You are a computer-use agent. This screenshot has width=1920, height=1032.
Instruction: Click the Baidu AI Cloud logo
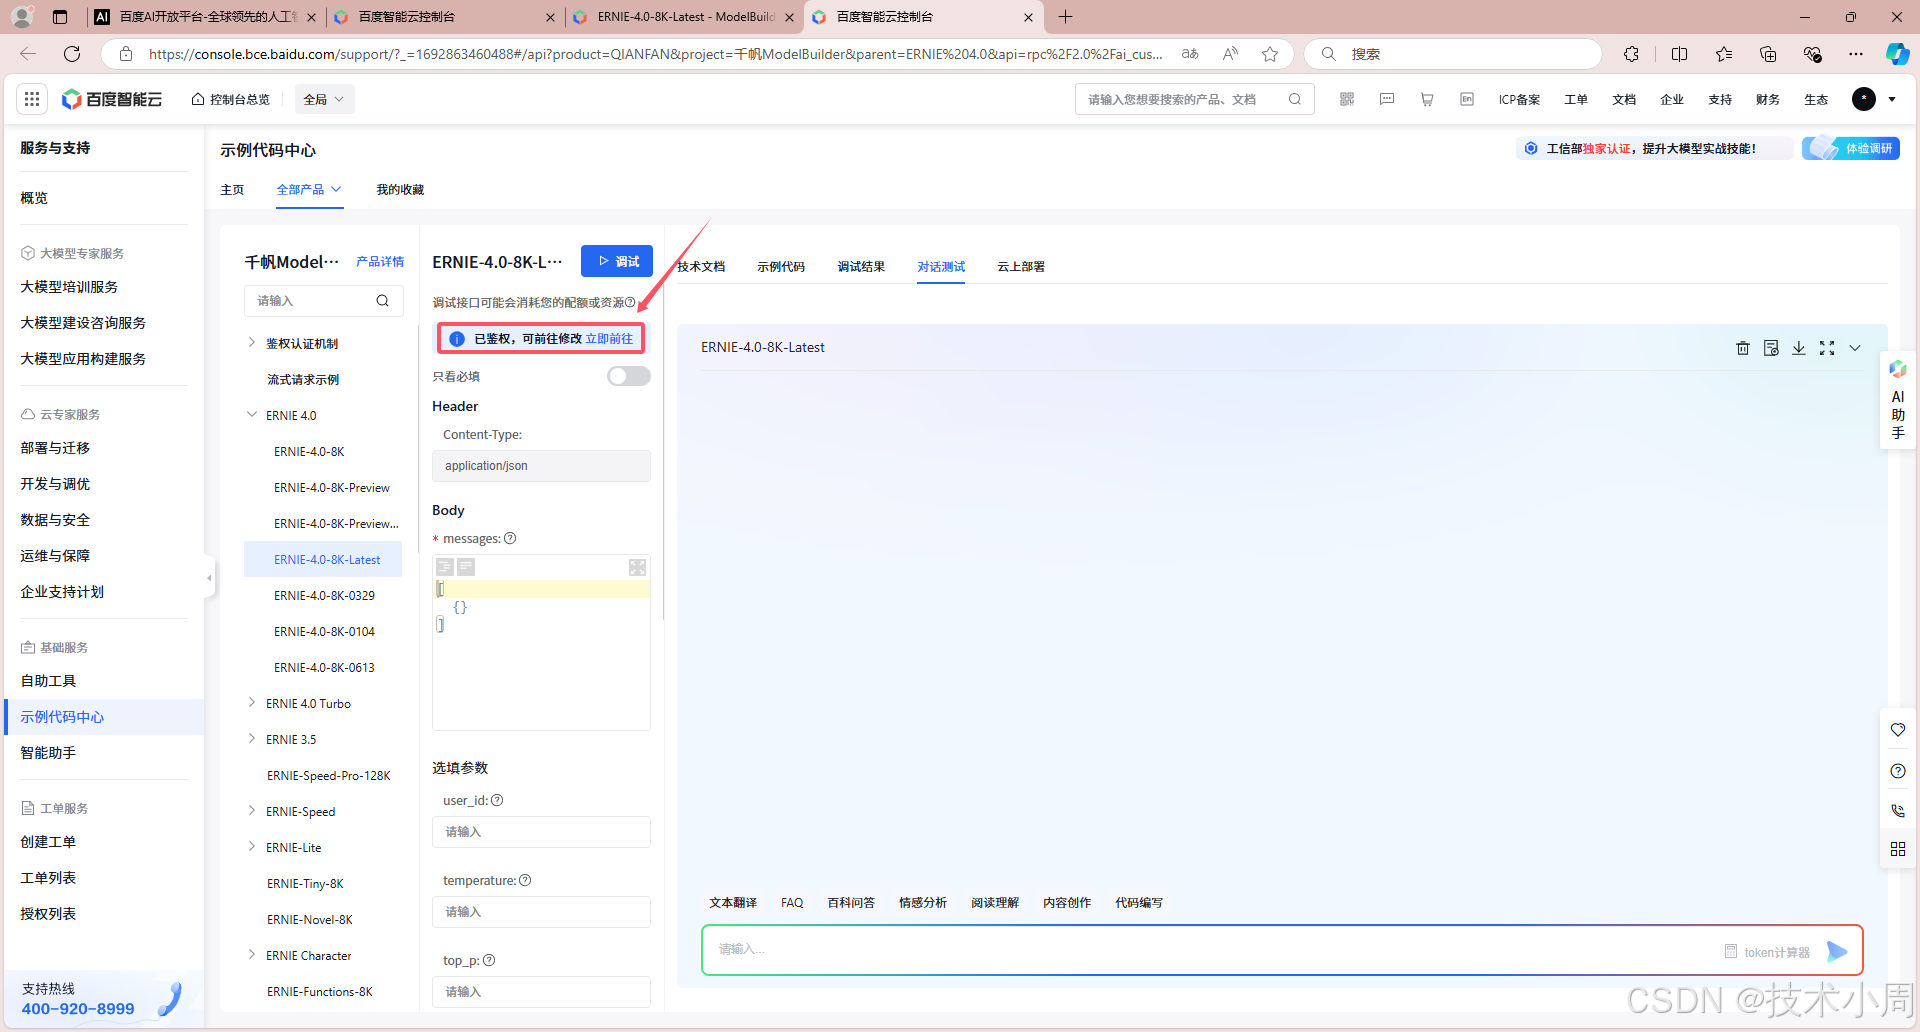click(112, 99)
